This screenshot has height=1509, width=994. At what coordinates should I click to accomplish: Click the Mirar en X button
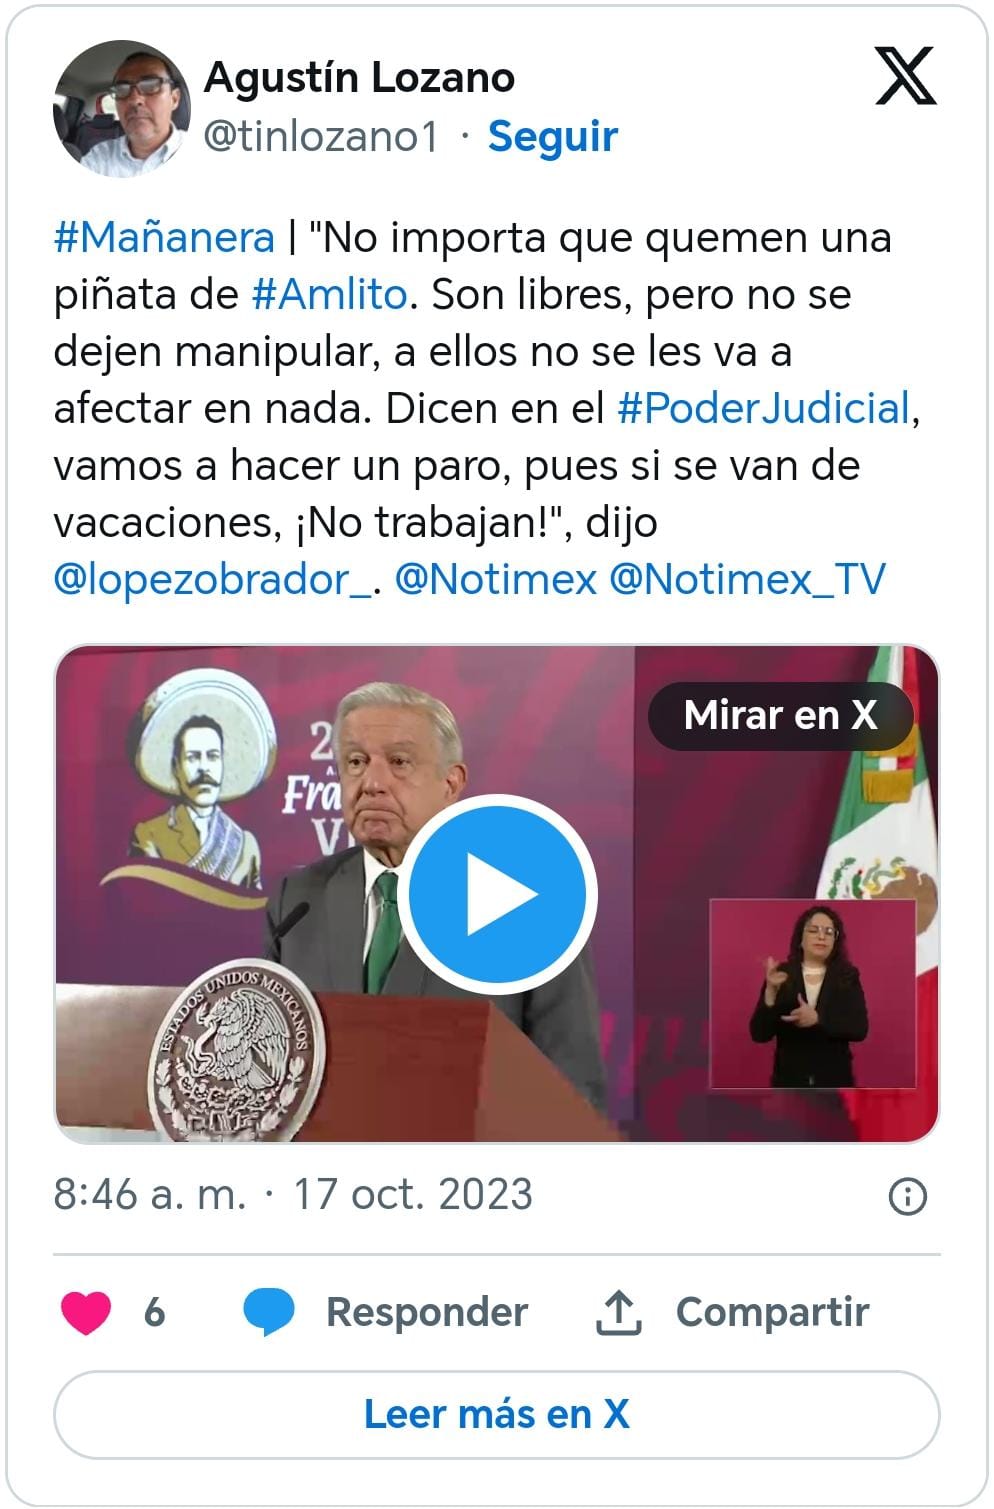[780, 716]
